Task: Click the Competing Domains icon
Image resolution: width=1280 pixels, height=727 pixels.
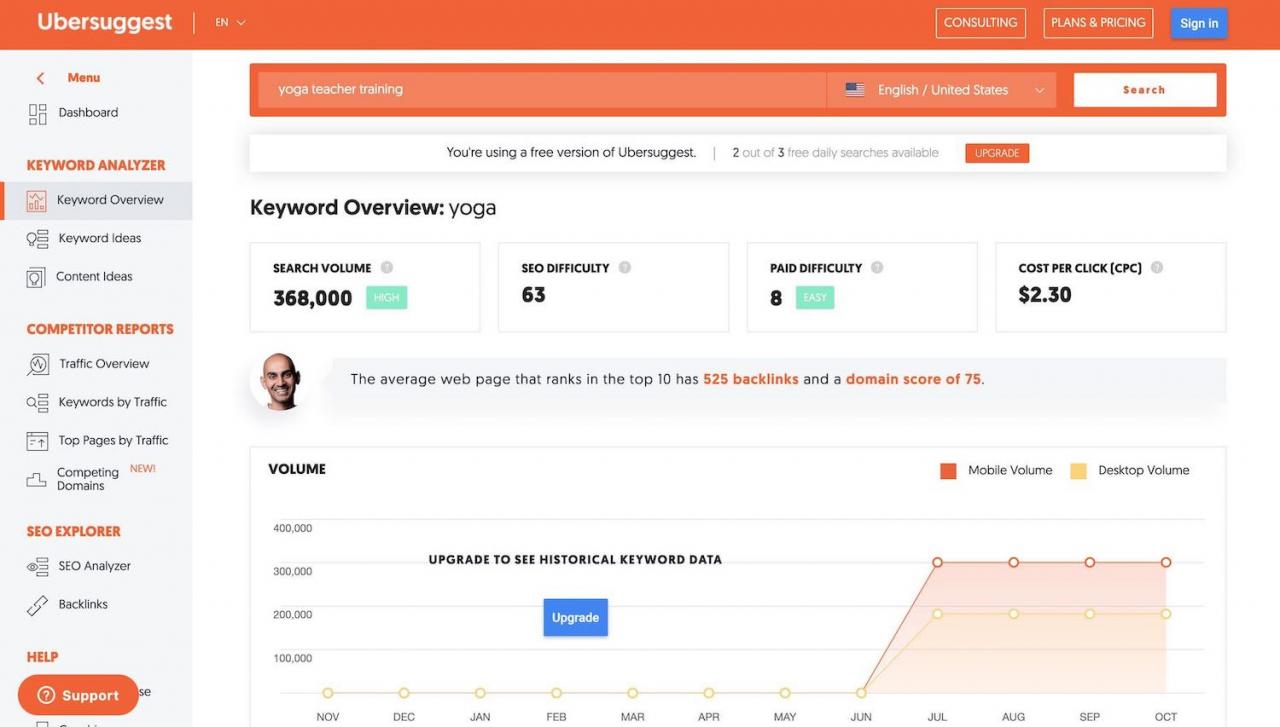Action: (x=37, y=480)
